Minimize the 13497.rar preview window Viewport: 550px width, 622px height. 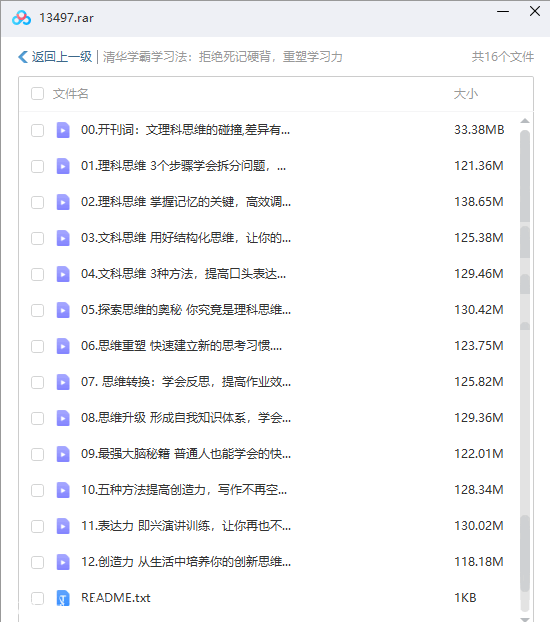[x=503, y=12]
